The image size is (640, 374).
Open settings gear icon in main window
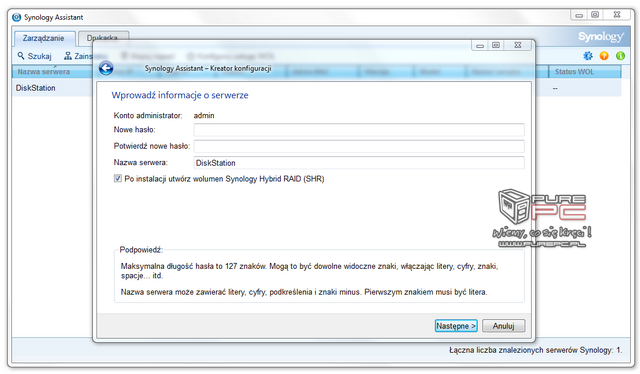pyautogui.click(x=588, y=56)
